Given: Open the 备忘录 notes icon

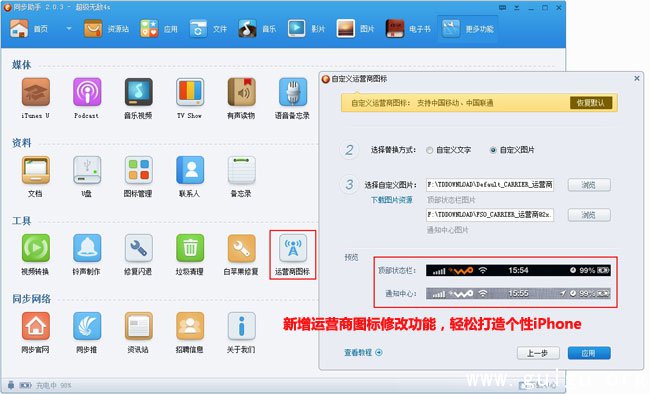Looking at the screenshot, I should coord(241,170).
